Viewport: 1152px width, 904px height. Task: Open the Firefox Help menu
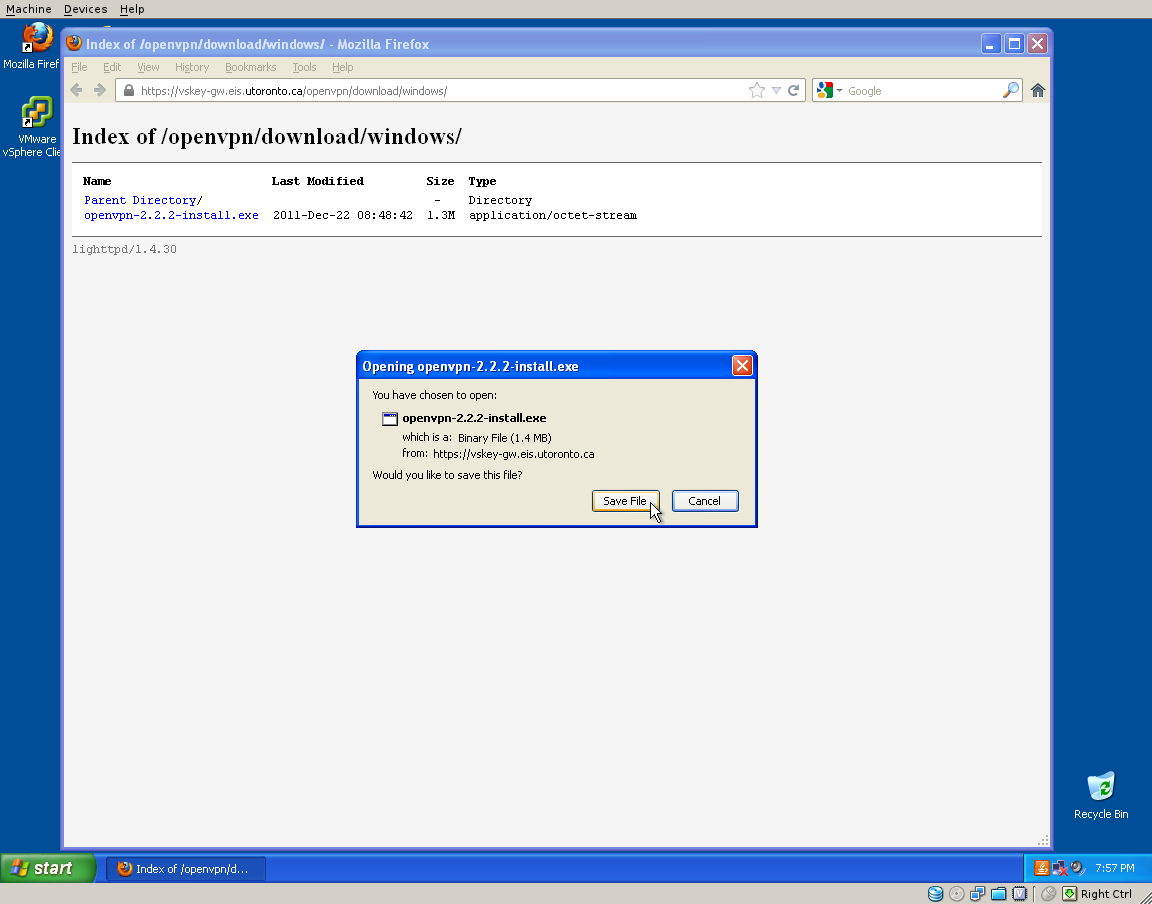(x=342, y=67)
